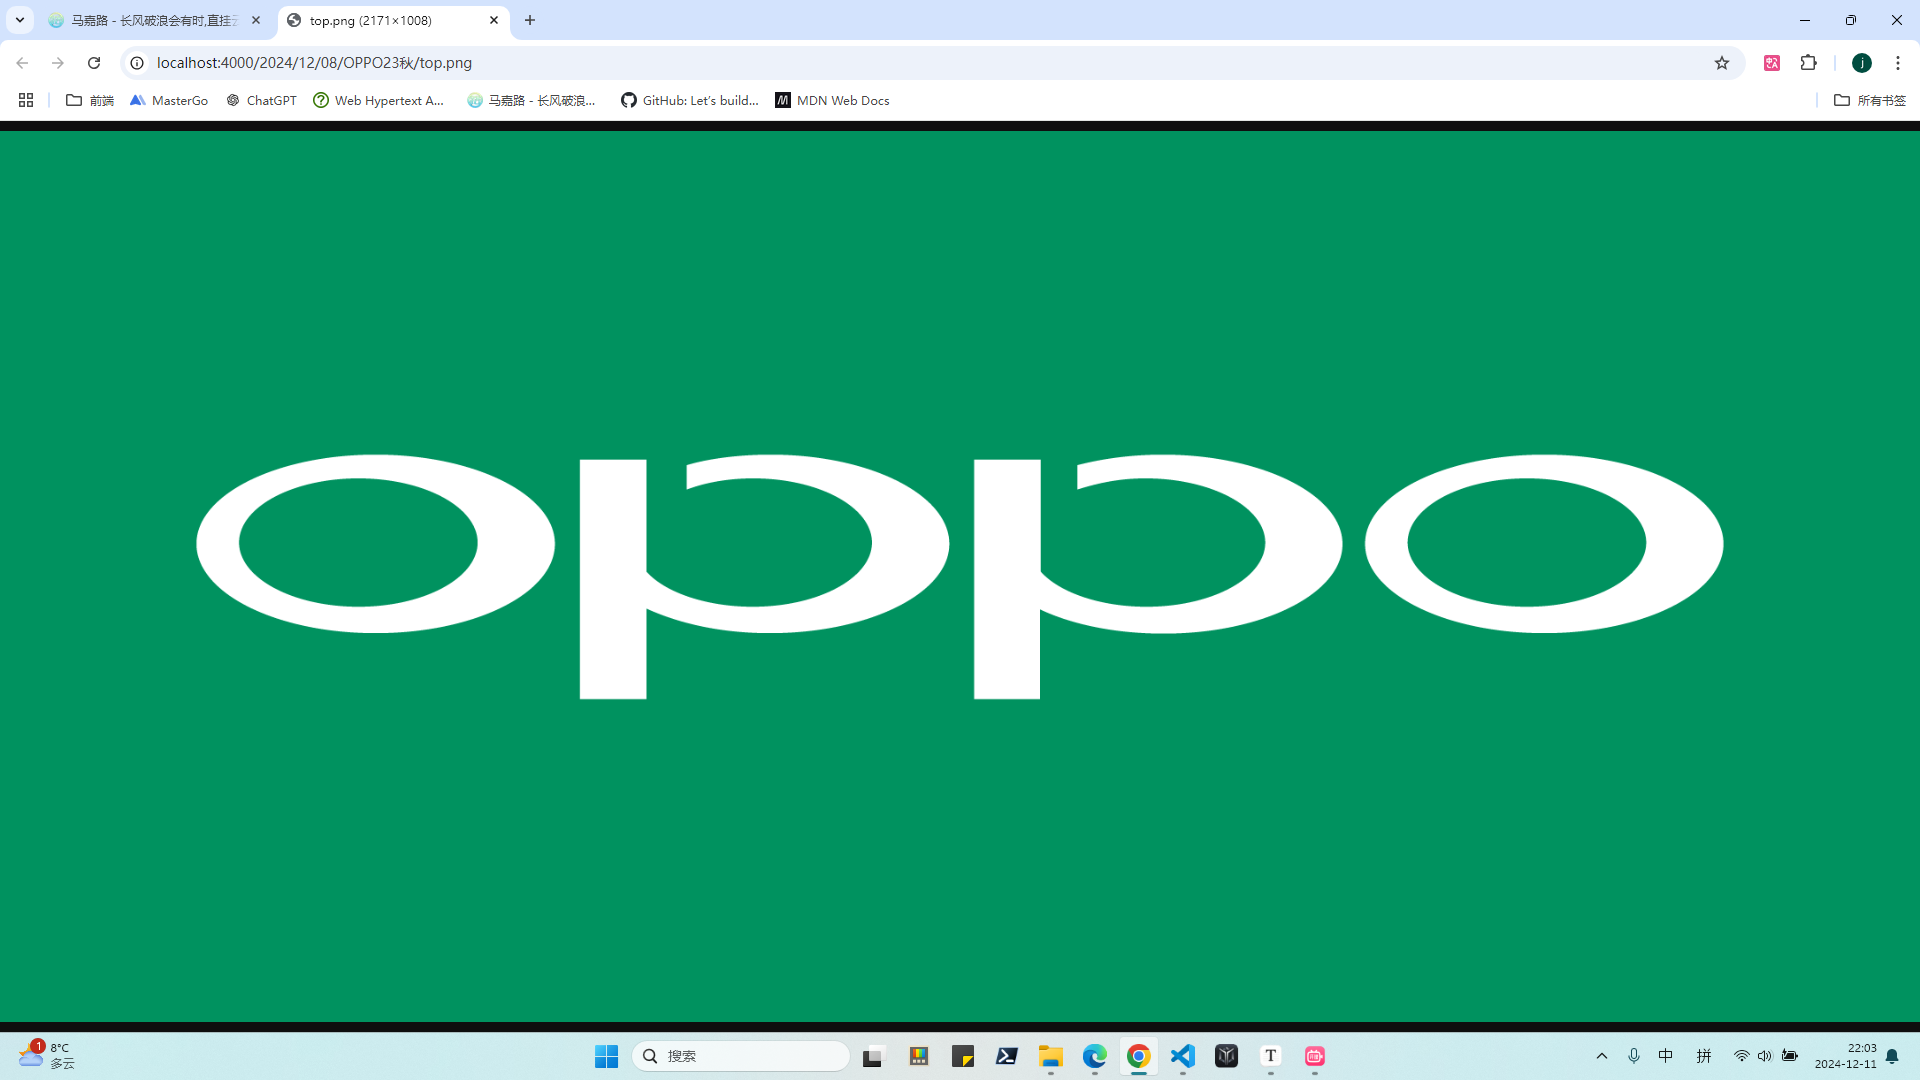Open the Wi-Fi network tray icon
The height and width of the screenshot is (1080, 1920).
1741,1056
